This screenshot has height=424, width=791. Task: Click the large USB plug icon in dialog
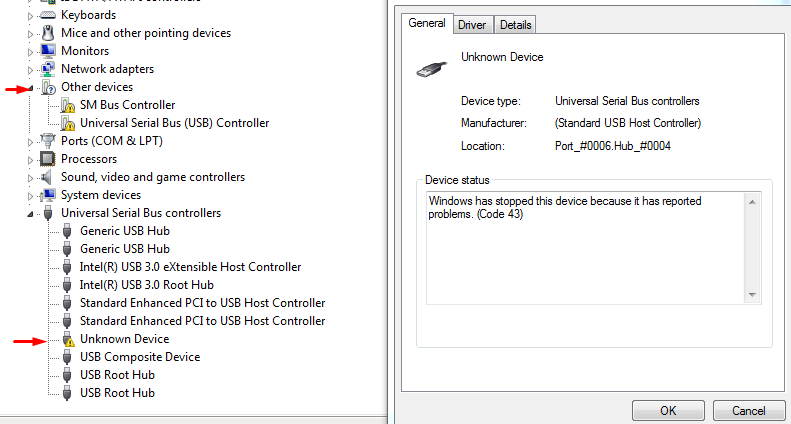(x=431, y=68)
